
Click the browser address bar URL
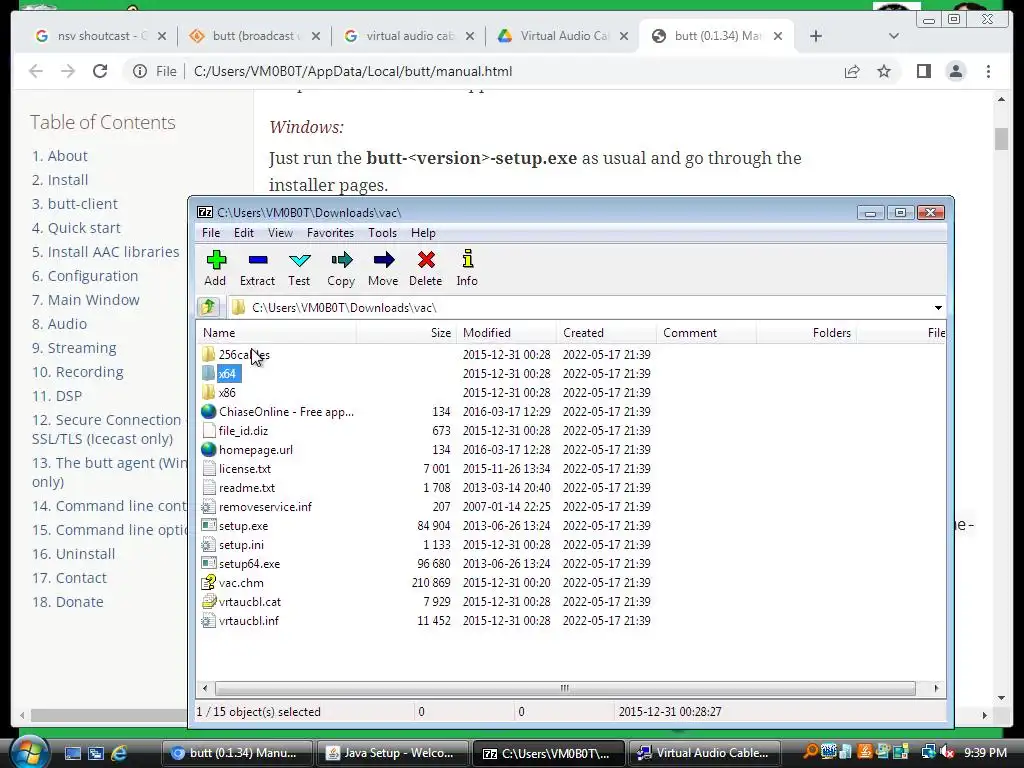[353, 71]
